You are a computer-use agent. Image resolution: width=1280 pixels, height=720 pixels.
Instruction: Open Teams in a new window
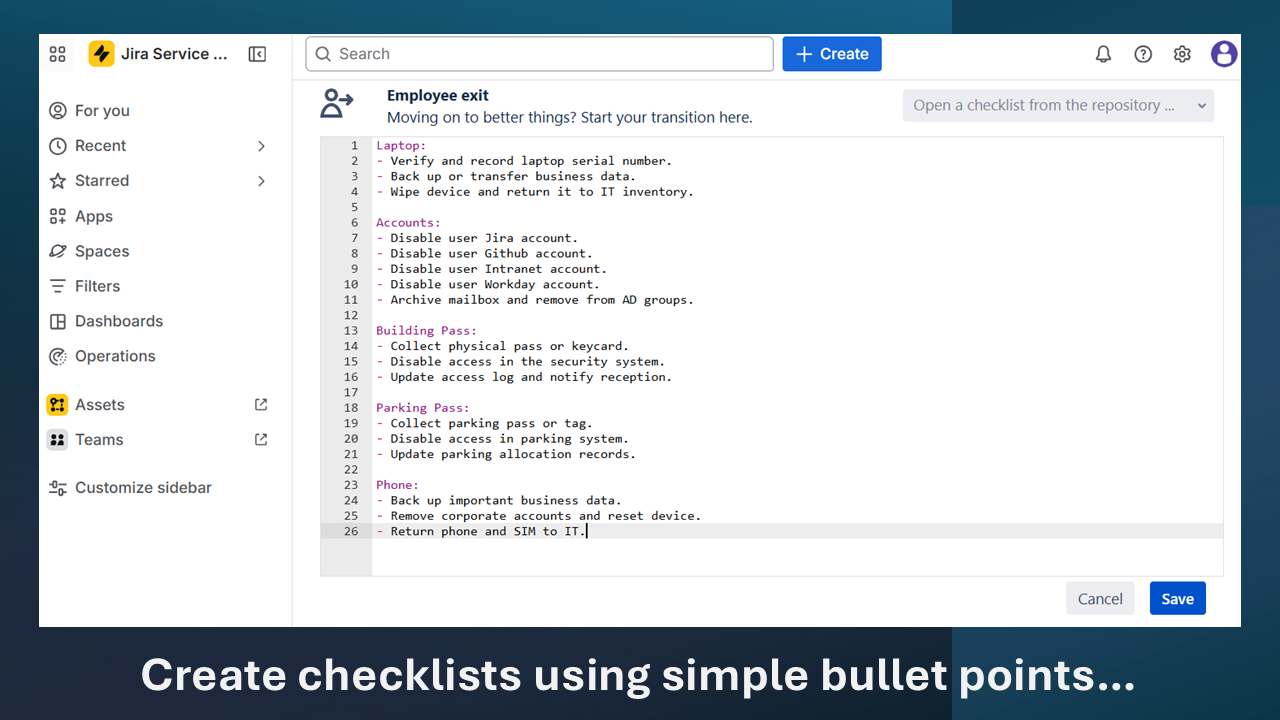pyautogui.click(x=260, y=439)
